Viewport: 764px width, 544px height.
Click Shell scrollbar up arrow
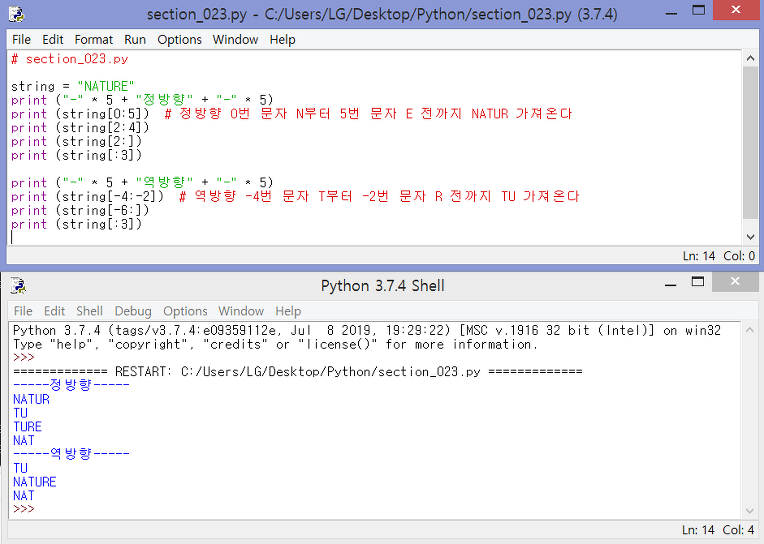pyautogui.click(x=749, y=330)
